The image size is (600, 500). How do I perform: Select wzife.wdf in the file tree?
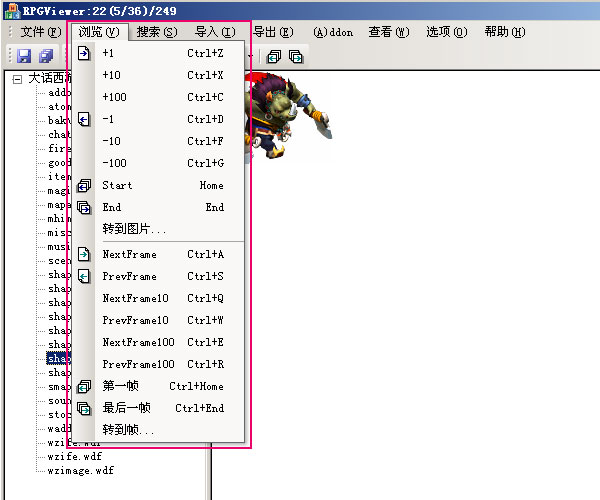[x=75, y=456]
